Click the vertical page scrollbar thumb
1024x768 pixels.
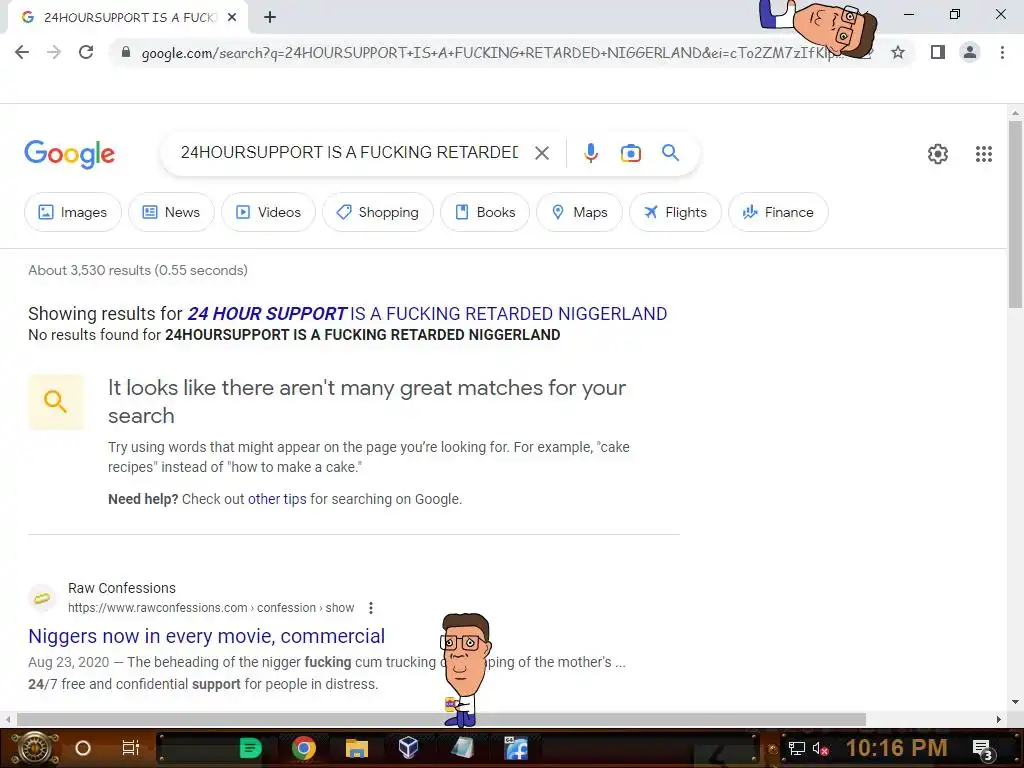pos(1015,214)
